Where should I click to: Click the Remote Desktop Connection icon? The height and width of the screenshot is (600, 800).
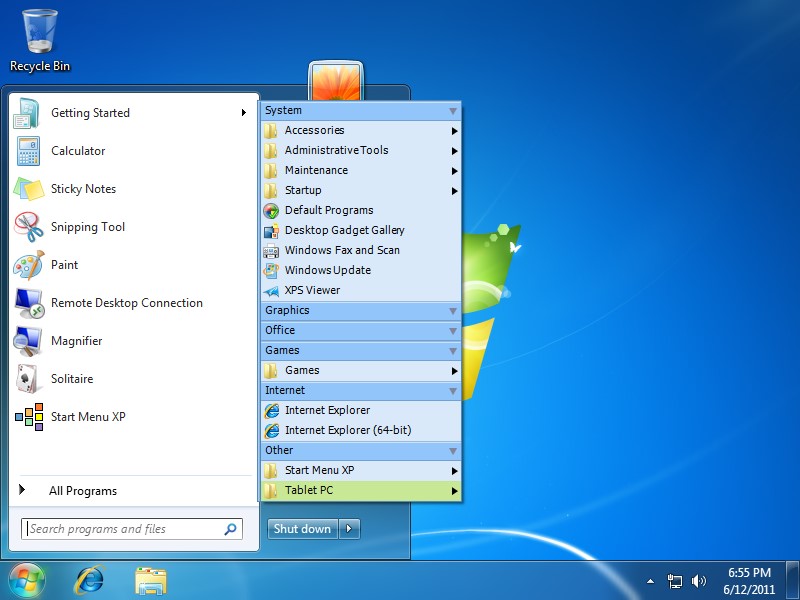pyautogui.click(x=29, y=303)
